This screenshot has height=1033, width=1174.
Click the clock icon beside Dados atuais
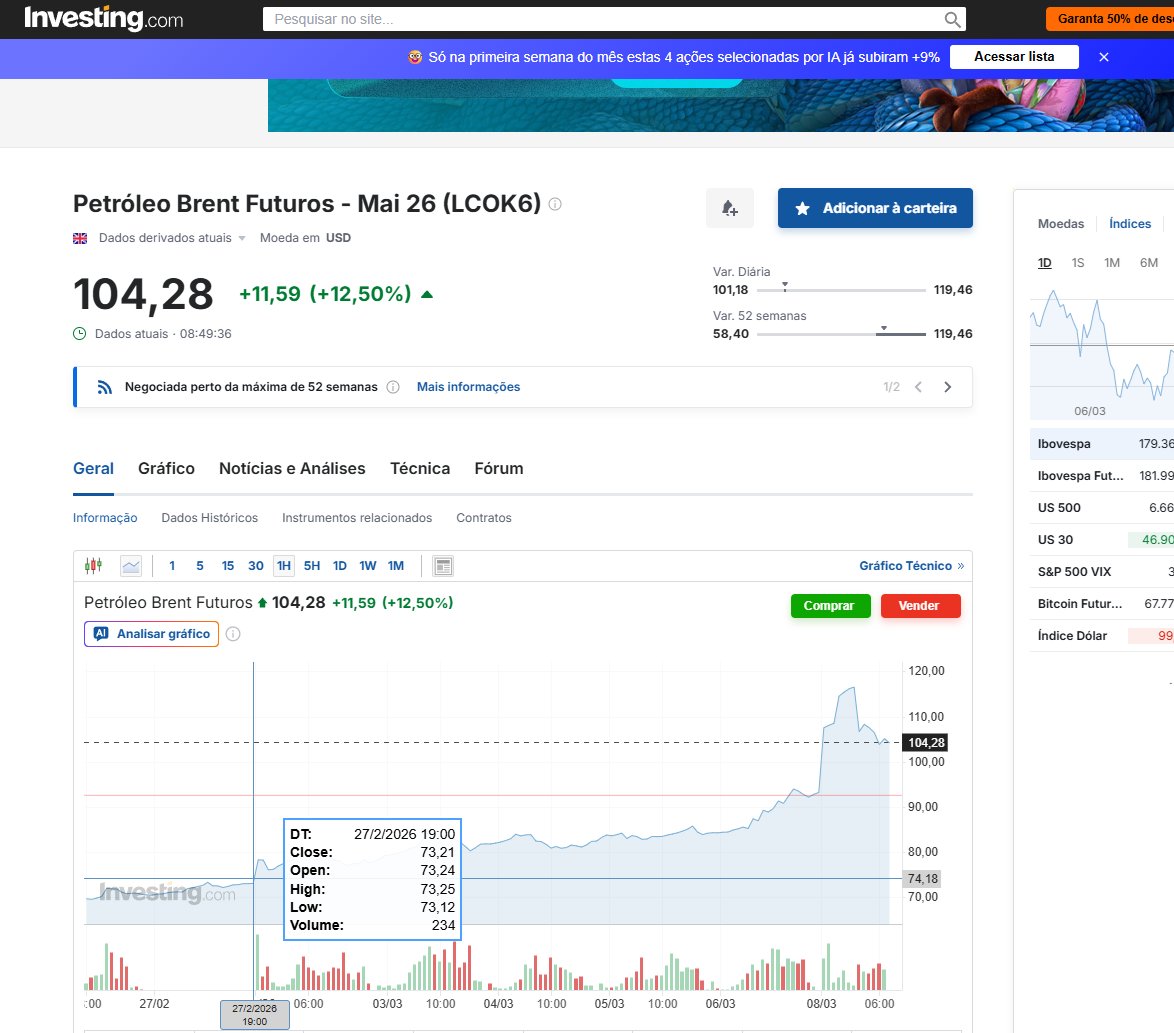79,334
